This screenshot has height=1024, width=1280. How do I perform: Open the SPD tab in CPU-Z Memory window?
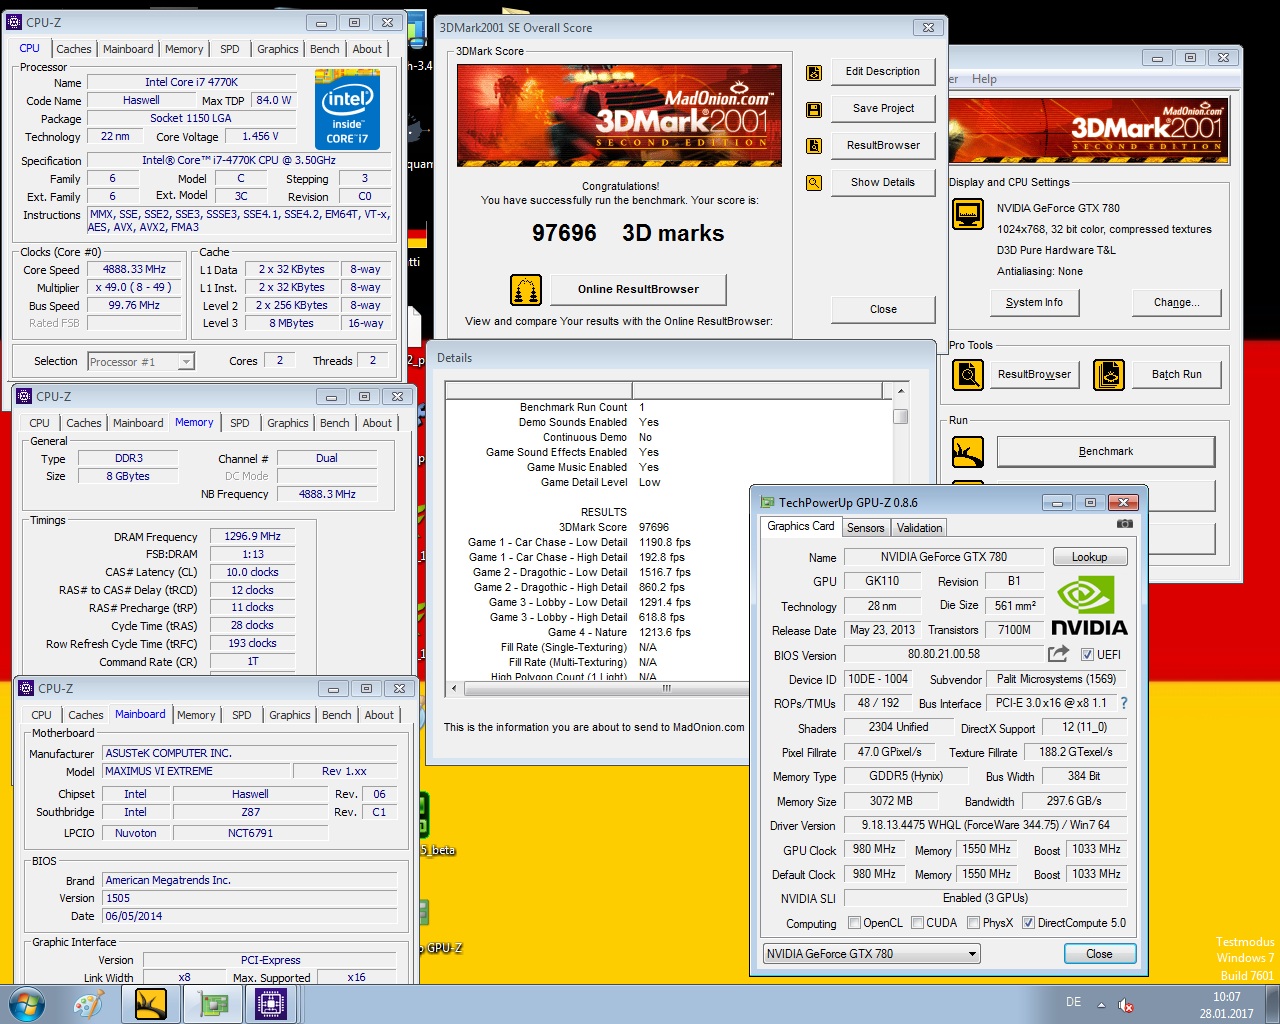pos(240,423)
